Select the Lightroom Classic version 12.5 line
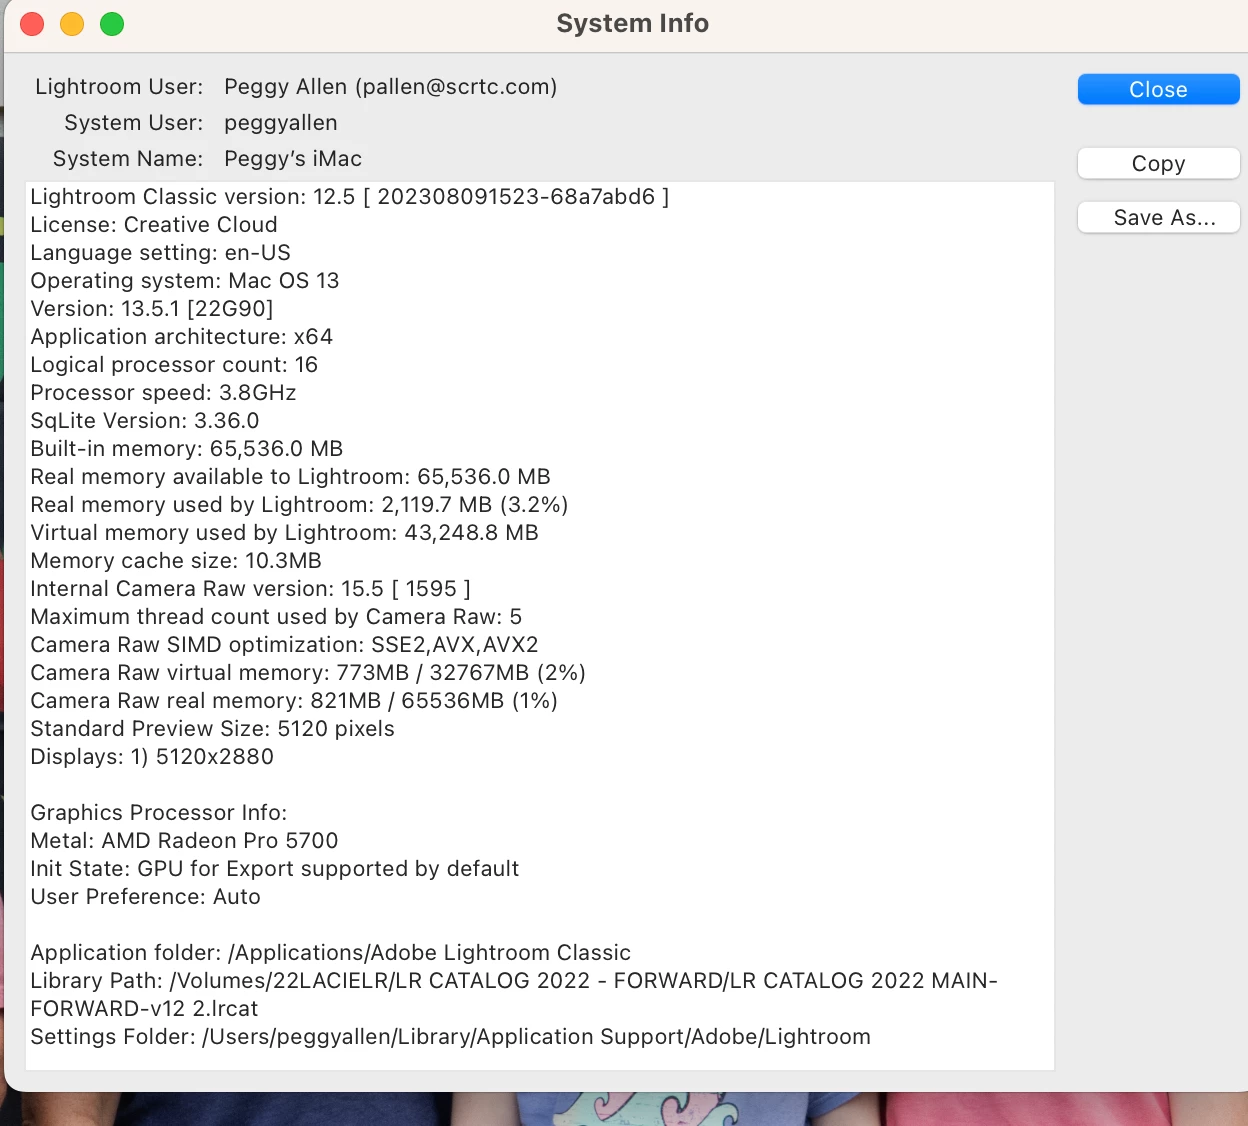The width and height of the screenshot is (1248, 1126). (x=350, y=197)
